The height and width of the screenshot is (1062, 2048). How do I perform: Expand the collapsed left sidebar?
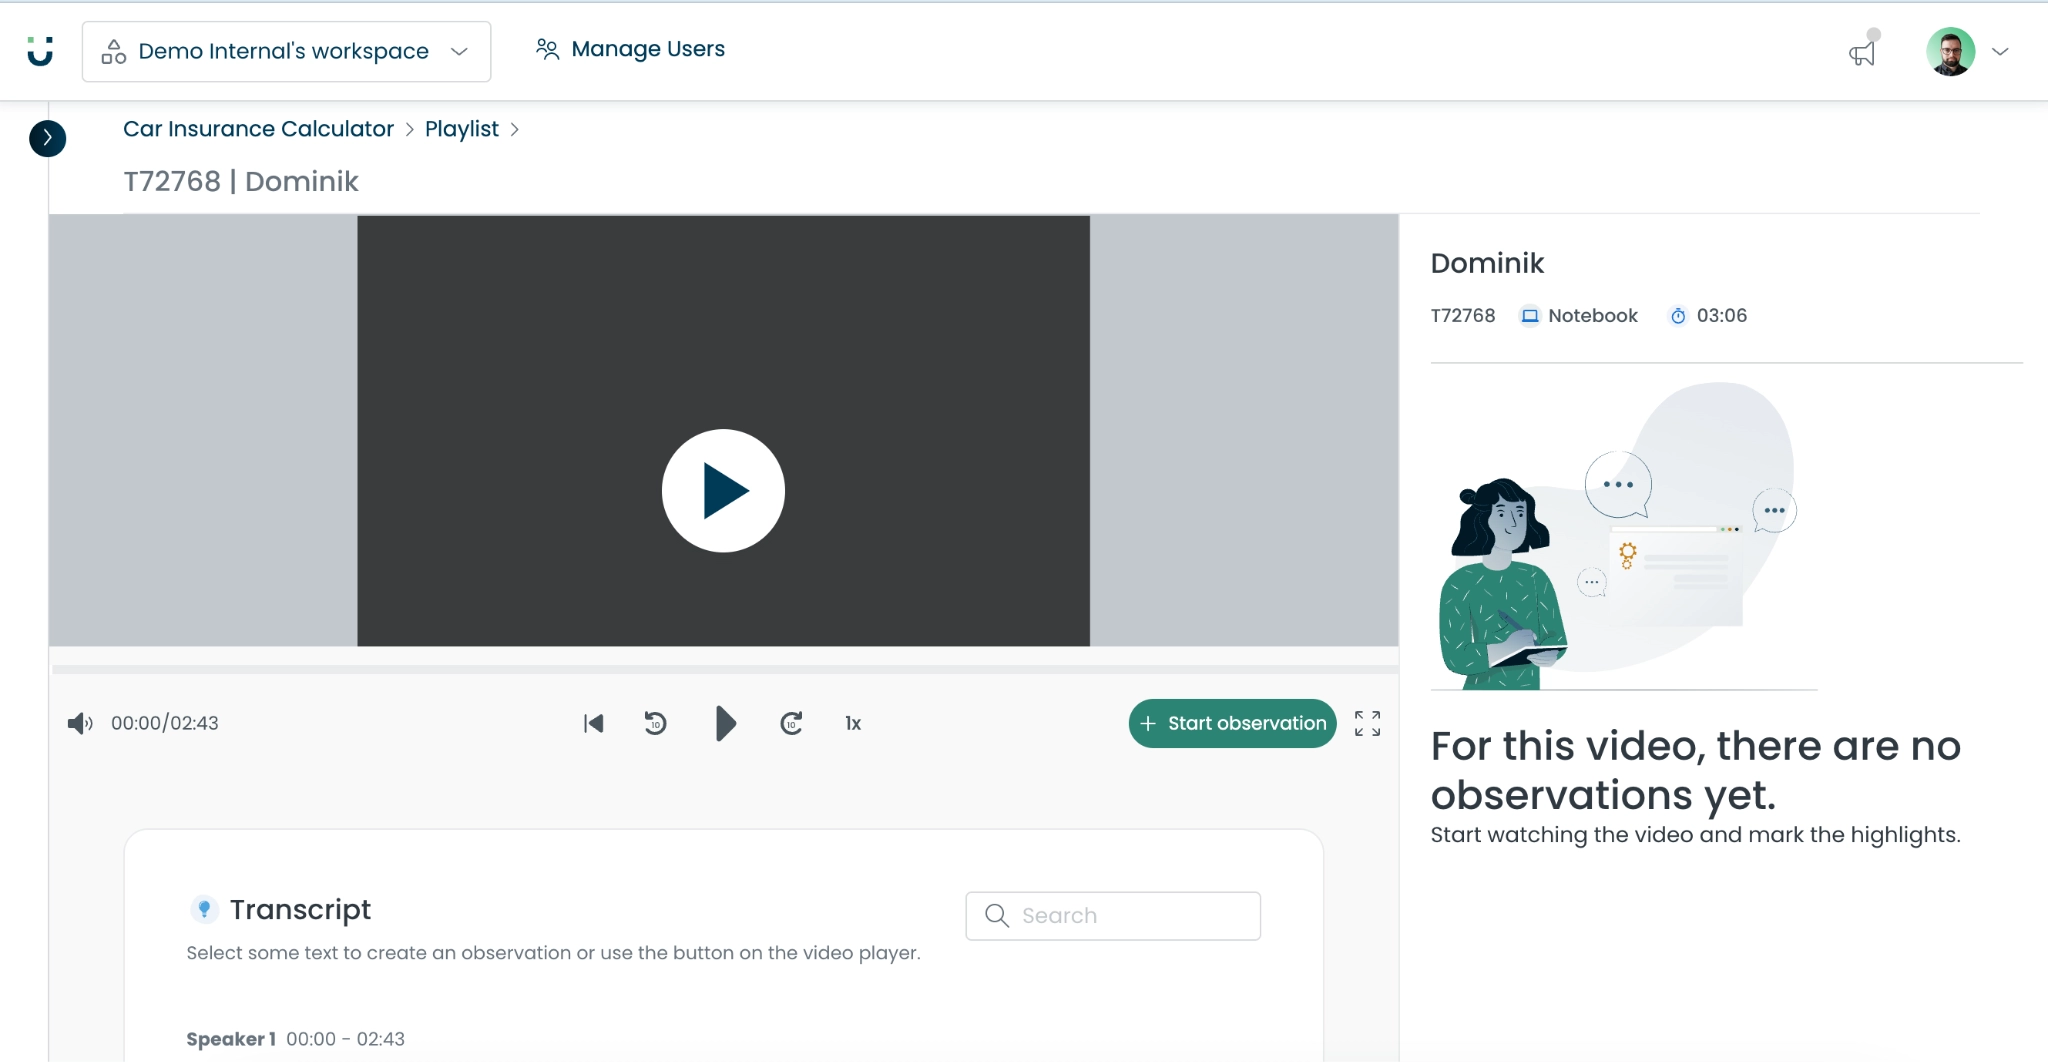[47, 138]
